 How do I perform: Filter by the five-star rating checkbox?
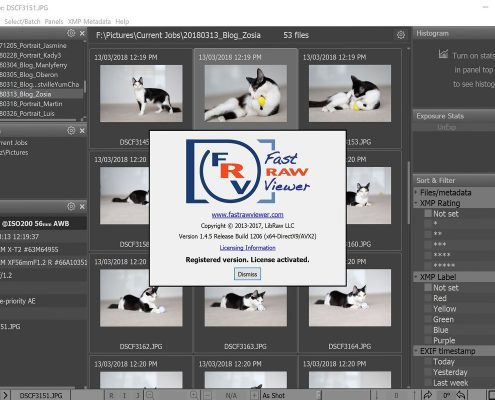click(x=428, y=266)
